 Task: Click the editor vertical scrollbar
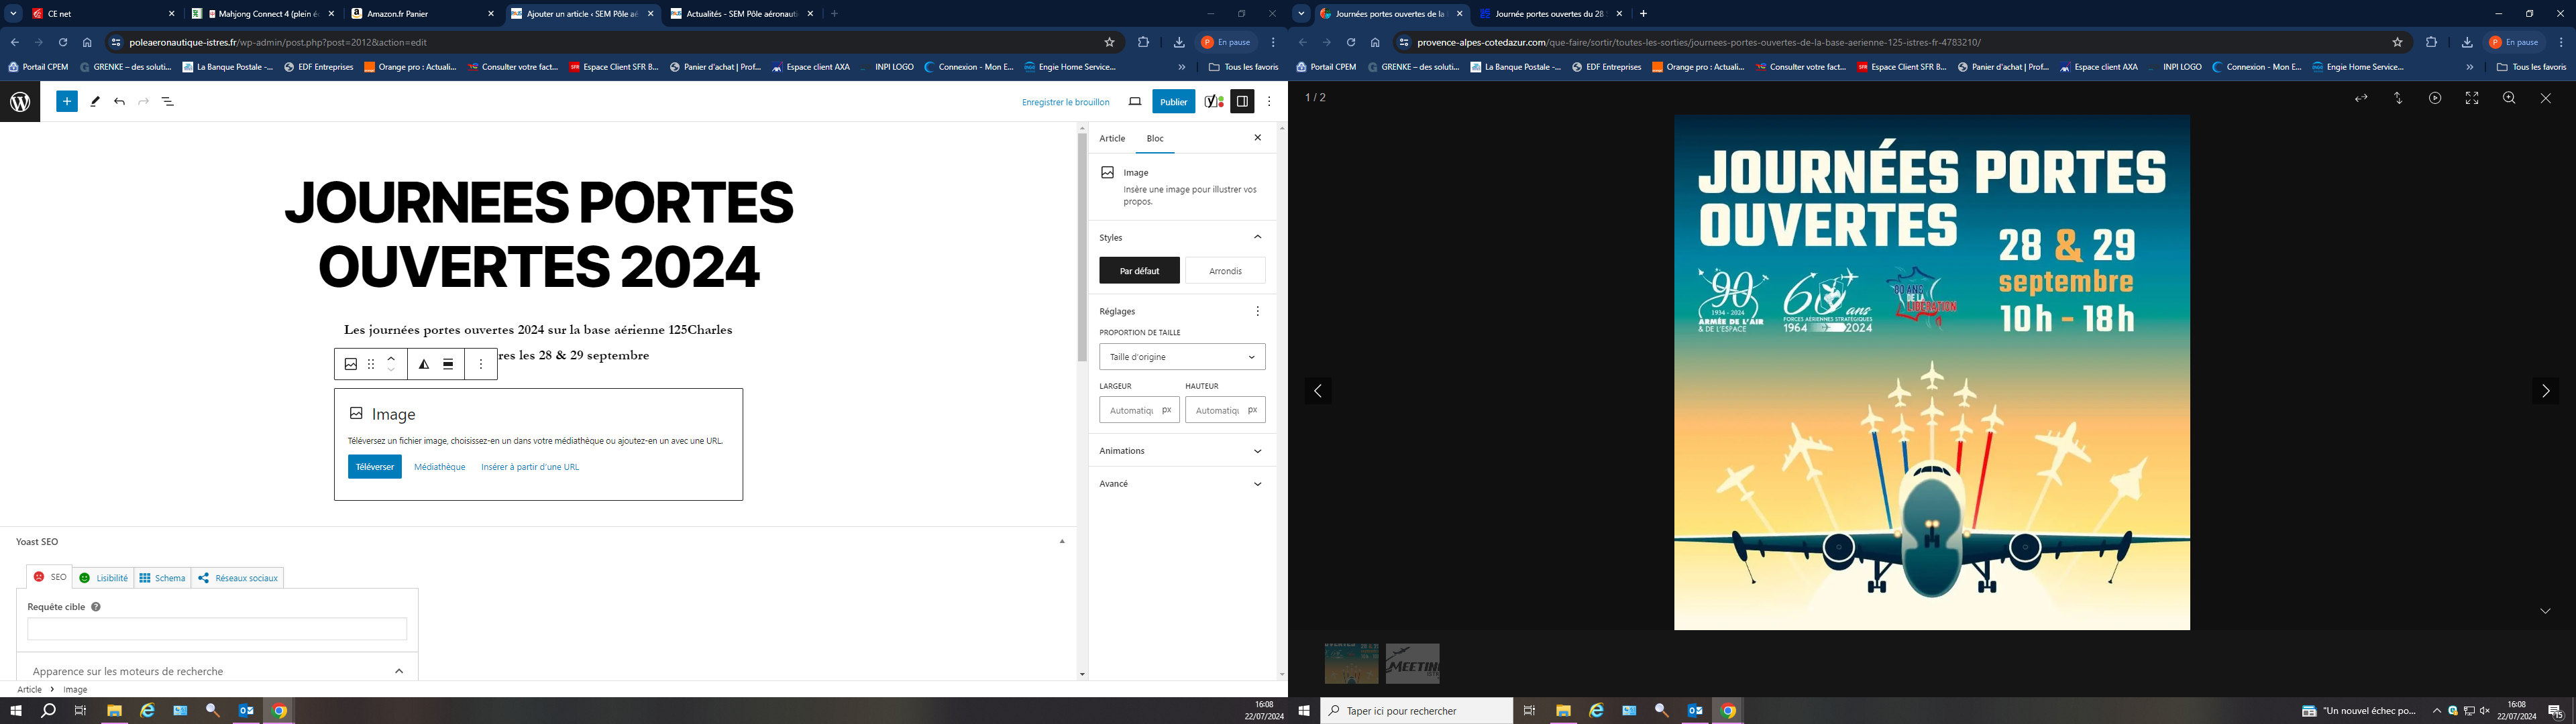click(x=1082, y=247)
